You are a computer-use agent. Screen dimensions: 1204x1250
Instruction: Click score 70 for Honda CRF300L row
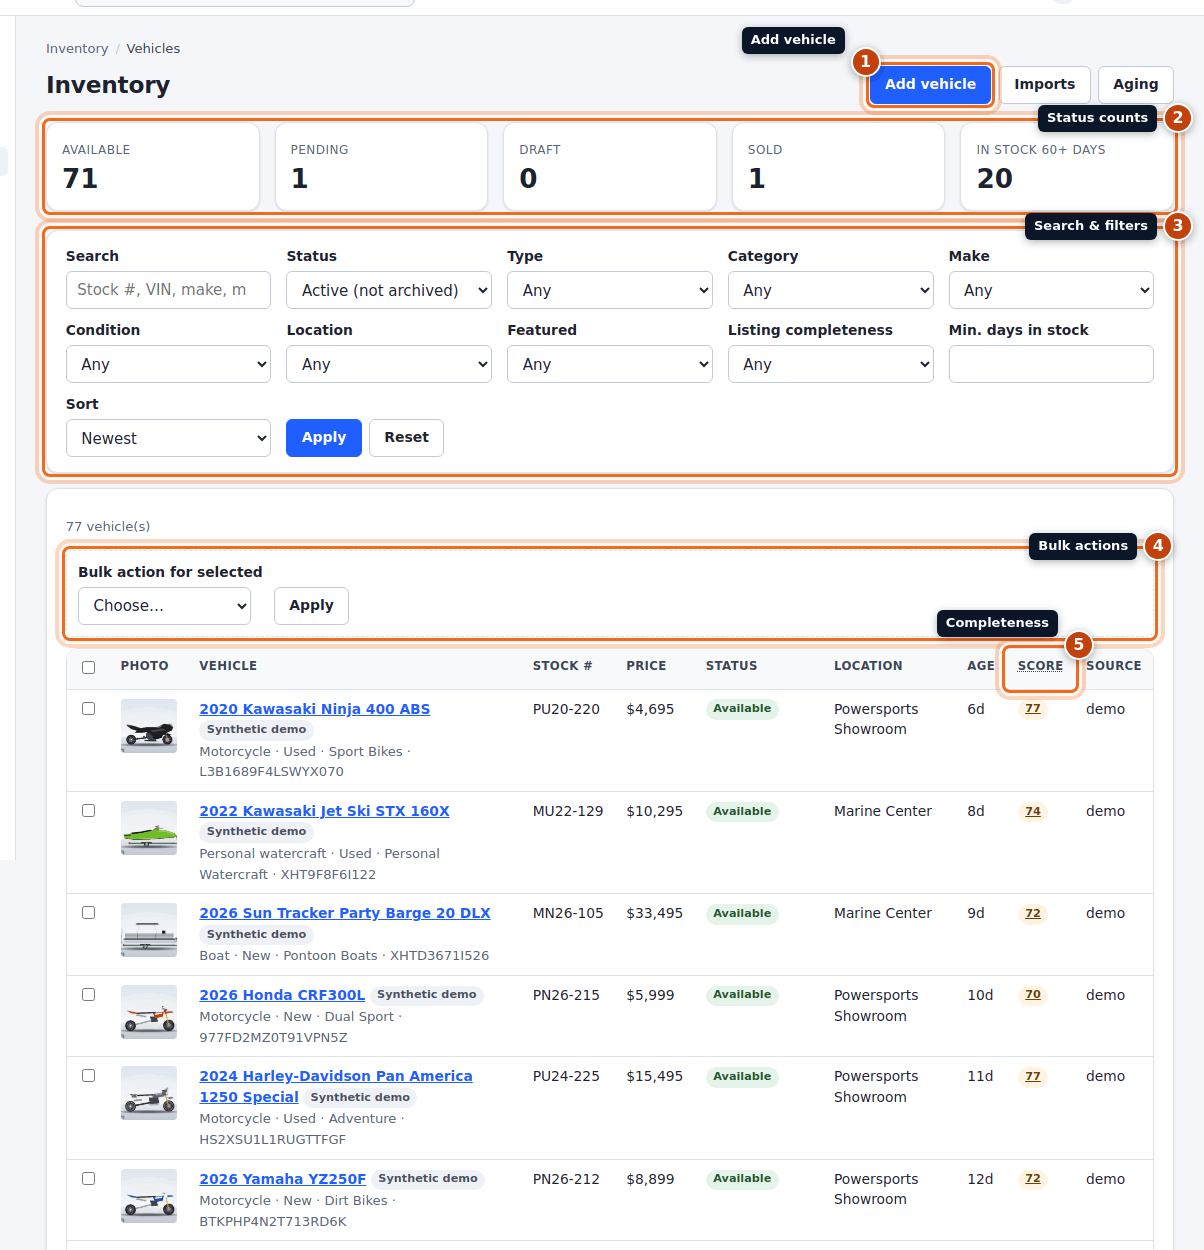pos(1033,995)
